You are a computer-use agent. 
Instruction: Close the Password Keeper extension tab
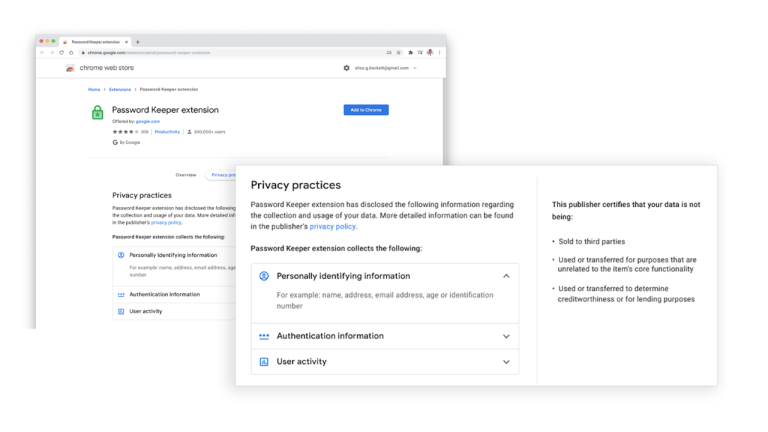click(x=126, y=42)
